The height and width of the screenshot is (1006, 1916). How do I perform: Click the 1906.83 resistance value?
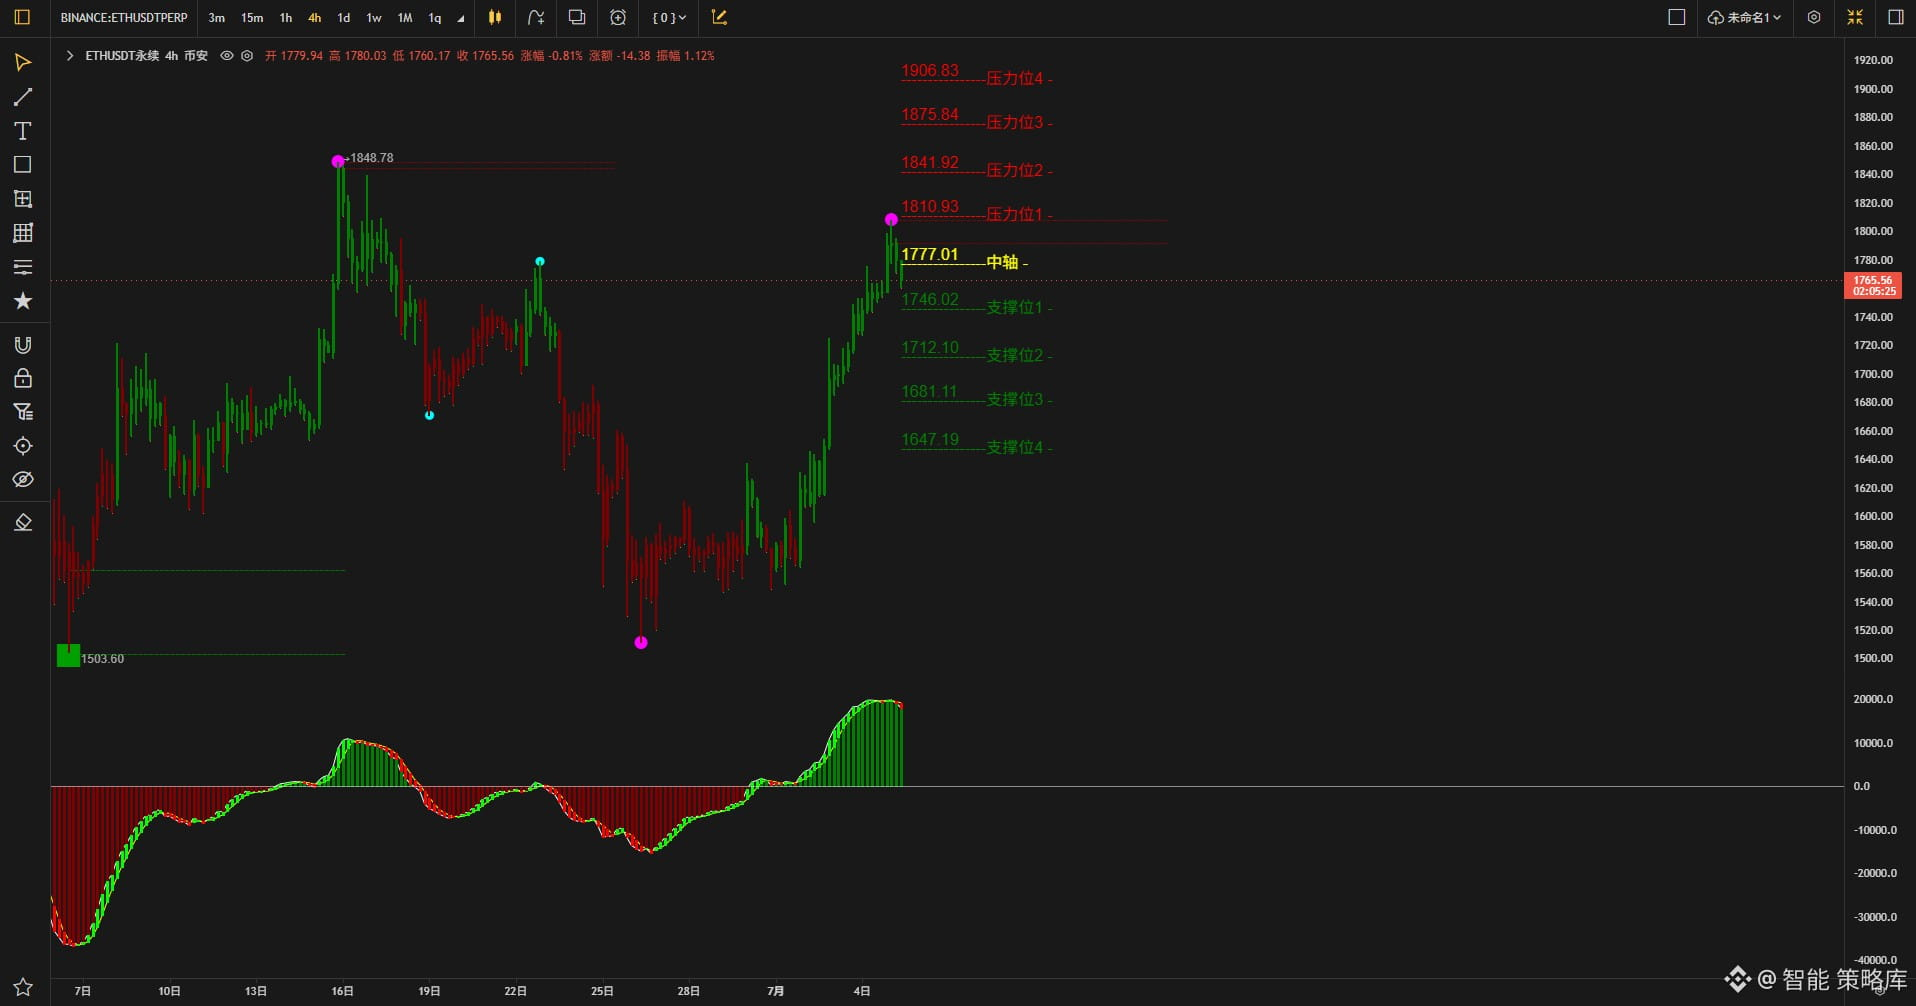point(930,71)
